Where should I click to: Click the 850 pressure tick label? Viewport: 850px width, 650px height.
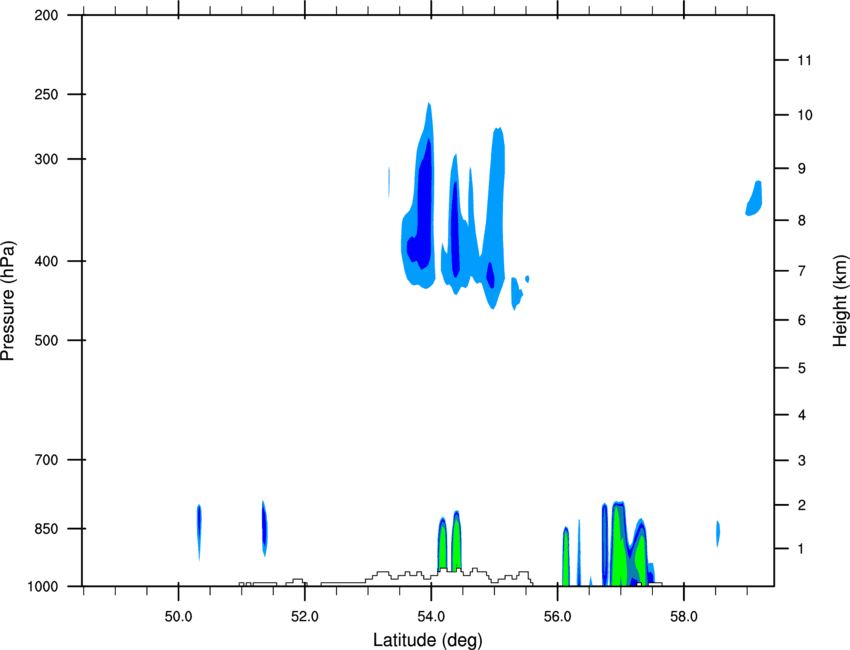pyautogui.click(x=46, y=529)
